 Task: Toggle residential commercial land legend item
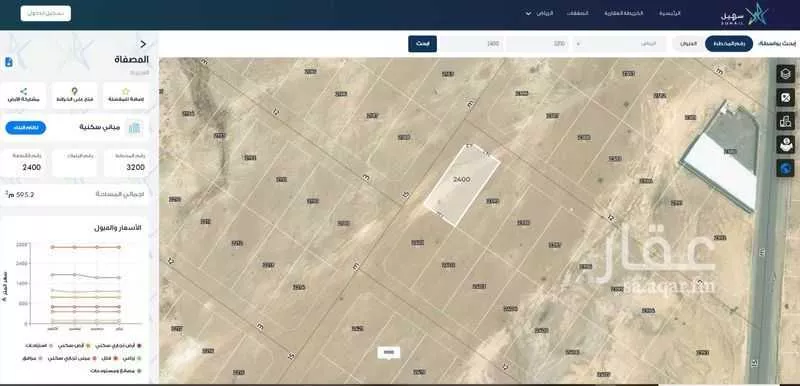coord(117,346)
